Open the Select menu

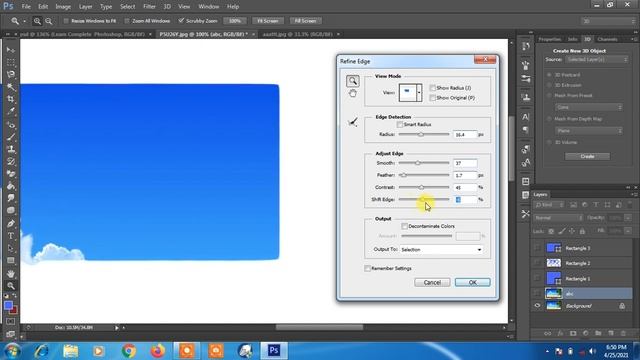(x=127, y=7)
